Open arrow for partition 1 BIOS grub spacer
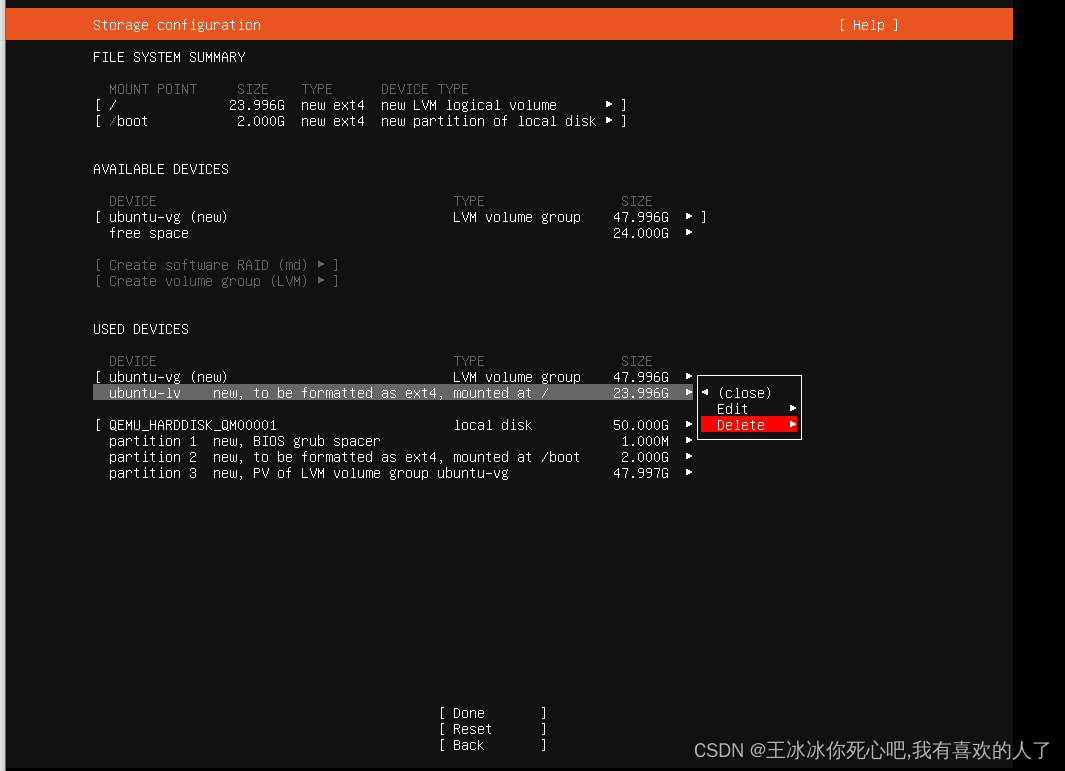 tap(689, 441)
